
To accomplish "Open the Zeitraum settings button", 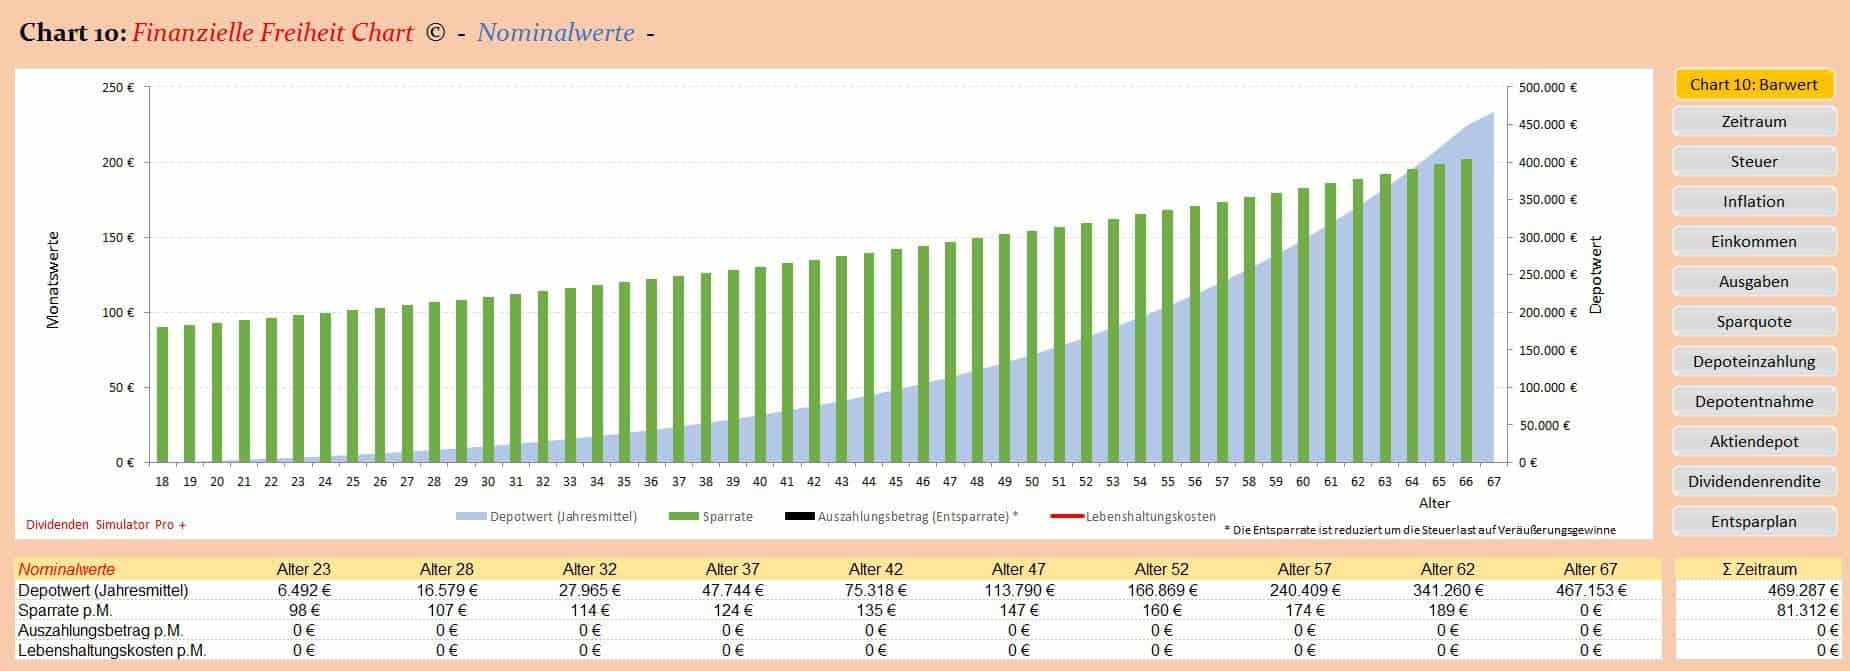I will click(x=1753, y=122).
